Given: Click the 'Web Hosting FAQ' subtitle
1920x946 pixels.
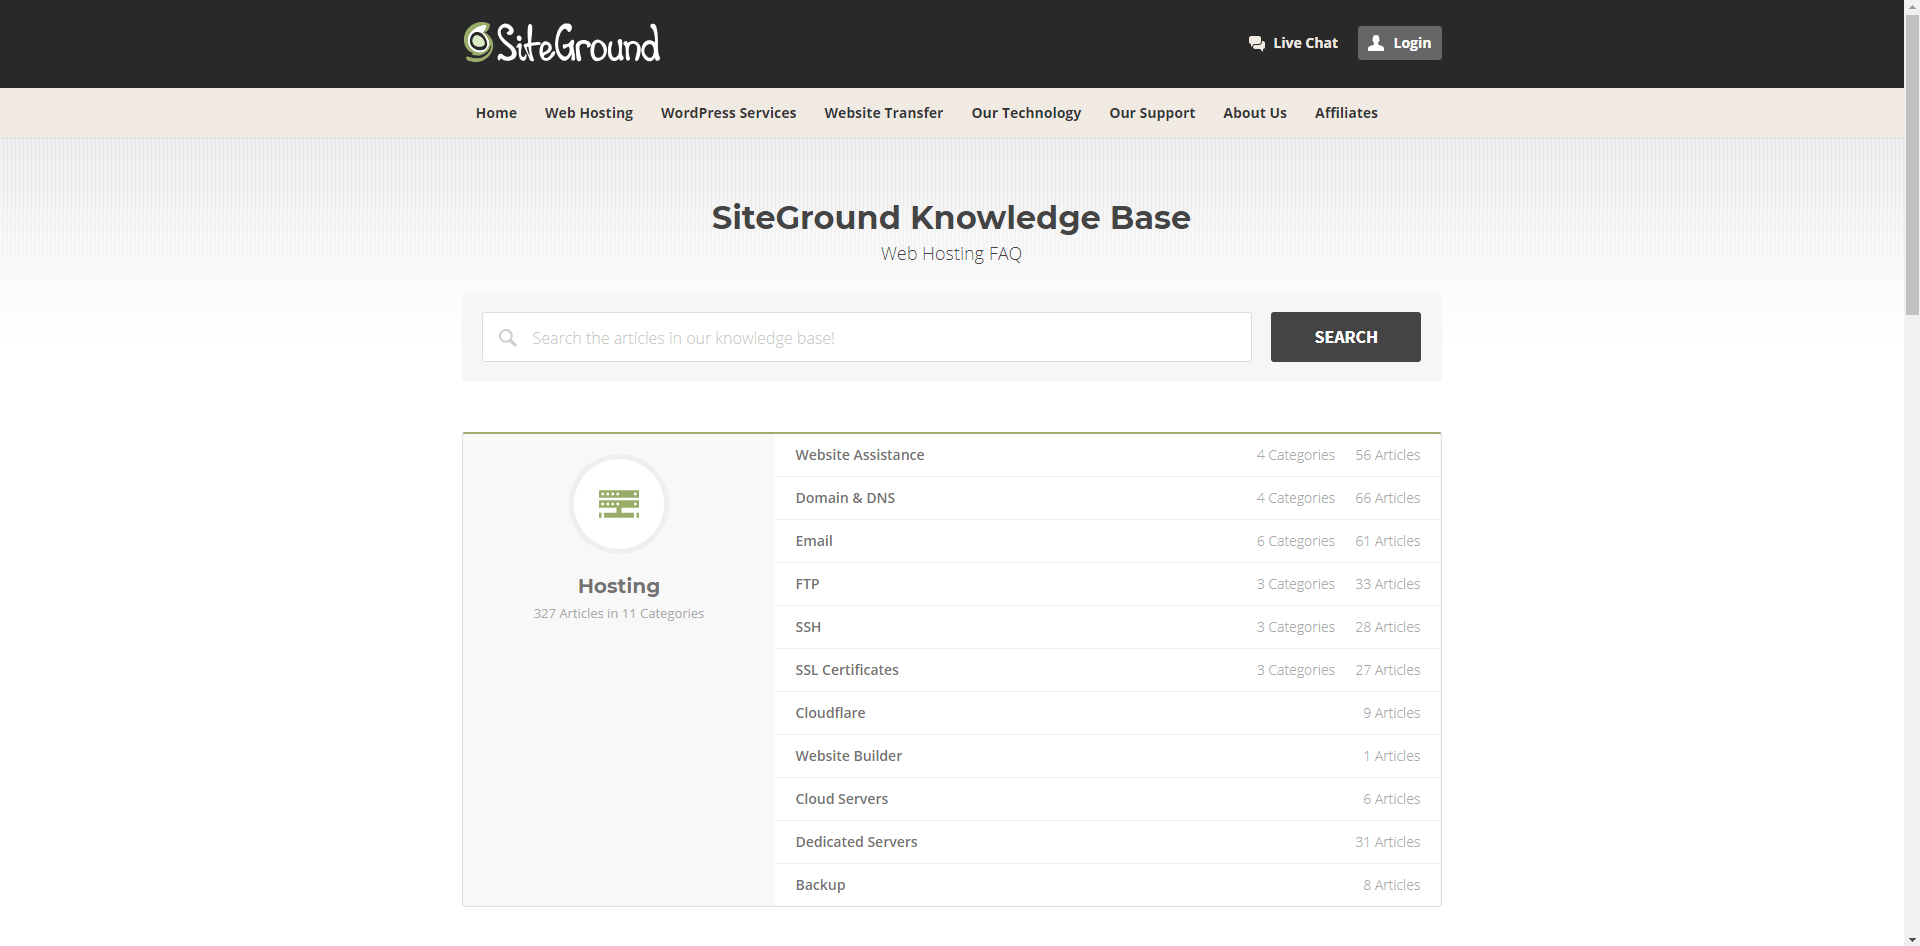Looking at the screenshot, I should click(951, 254).
